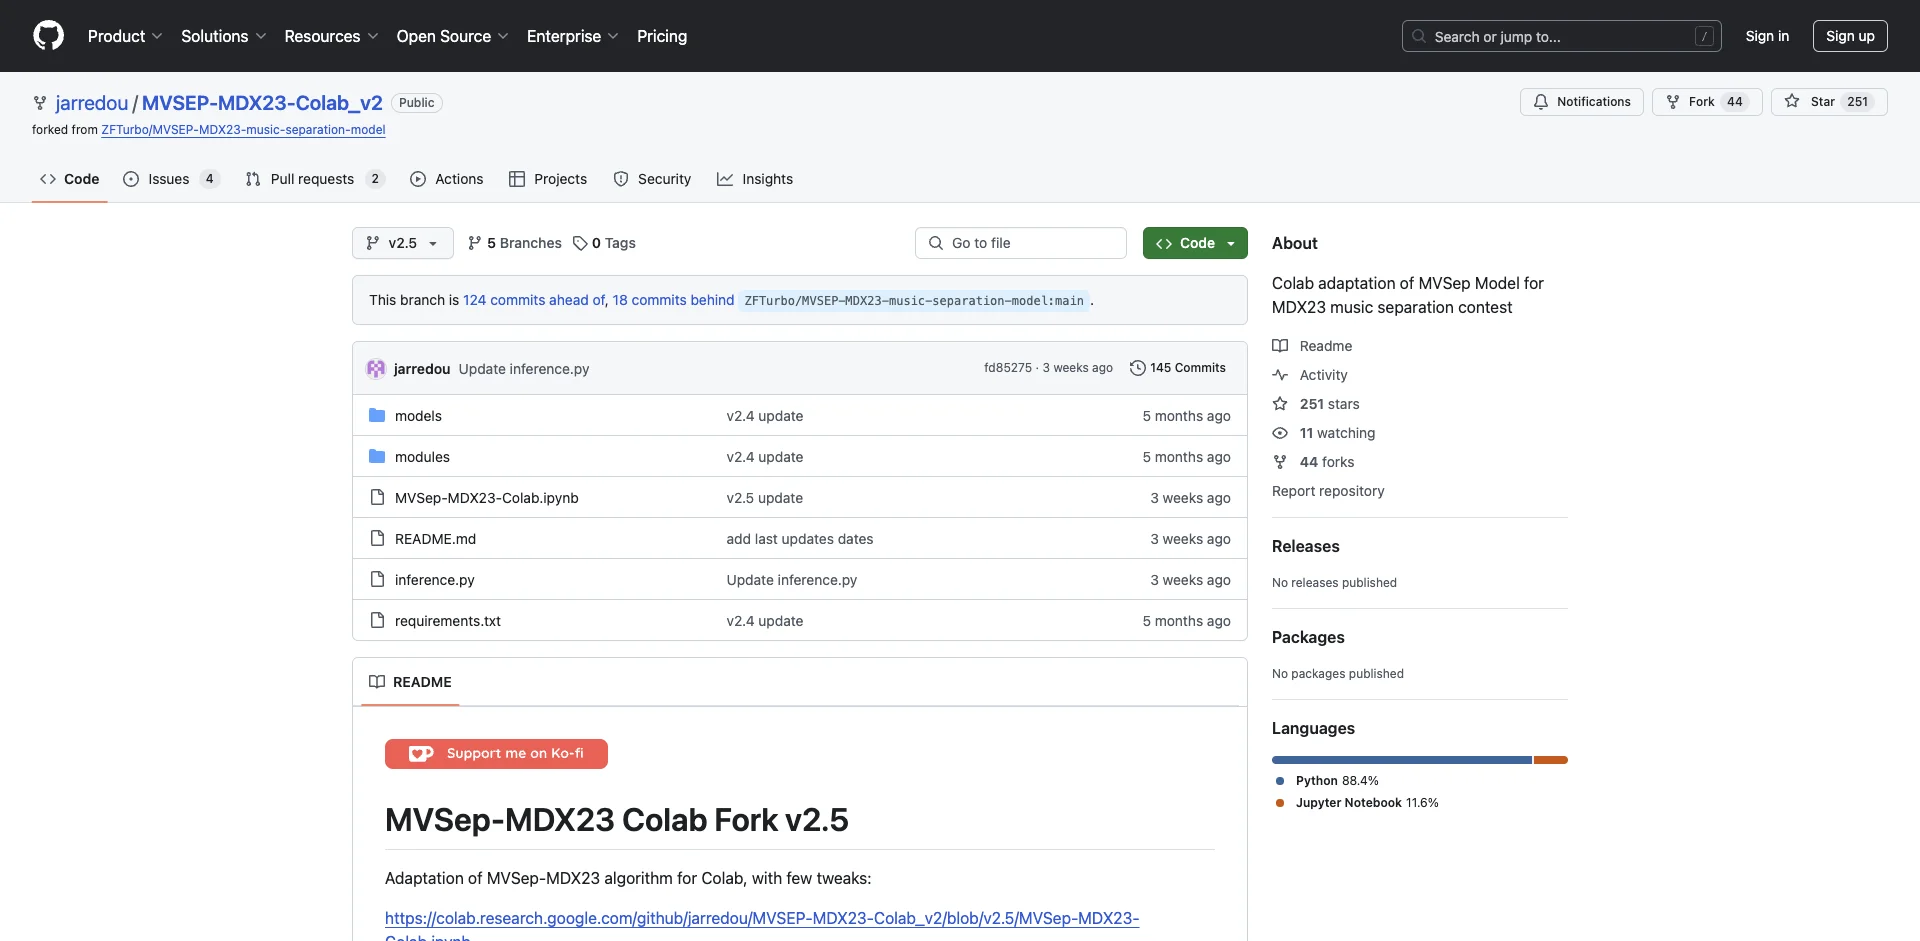Click branch icon beside 5 Branches
1920x941 pixels.
(x=475, y=243)
